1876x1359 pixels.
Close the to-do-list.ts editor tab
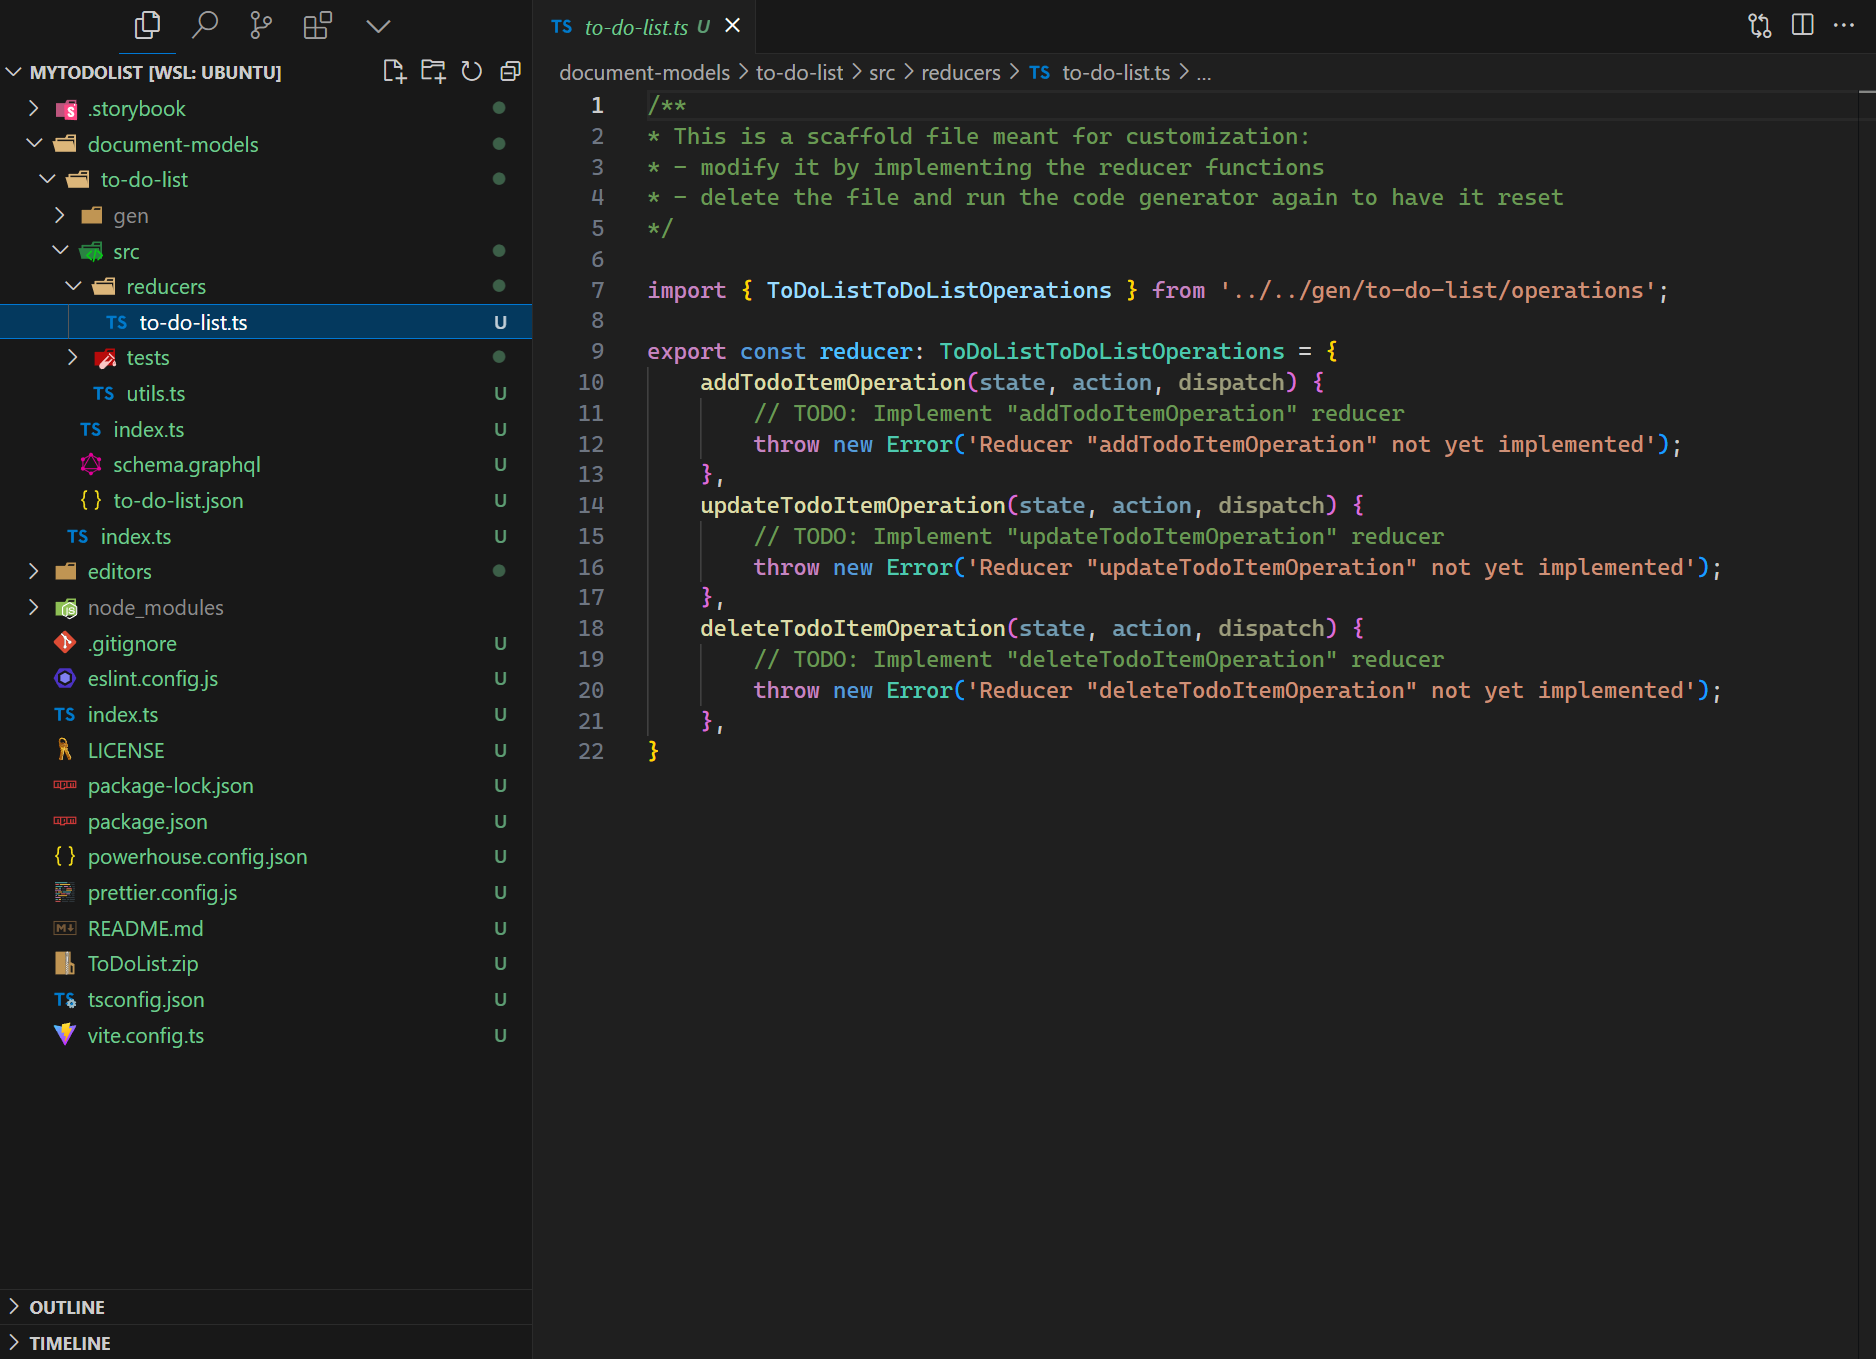733,25
